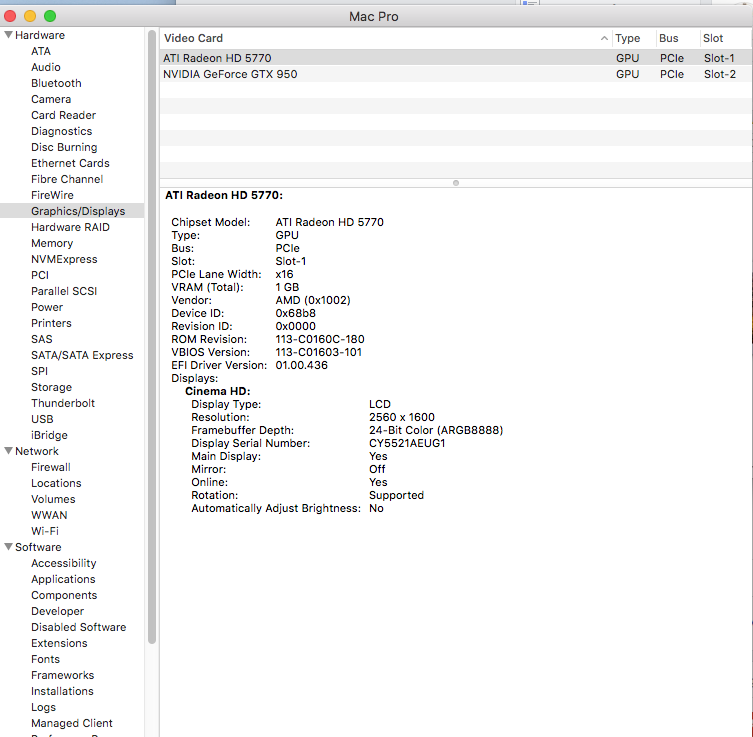Open Developer section
Image resolution: width=753 pixels, height=737 pixels.
pos(58,611)
